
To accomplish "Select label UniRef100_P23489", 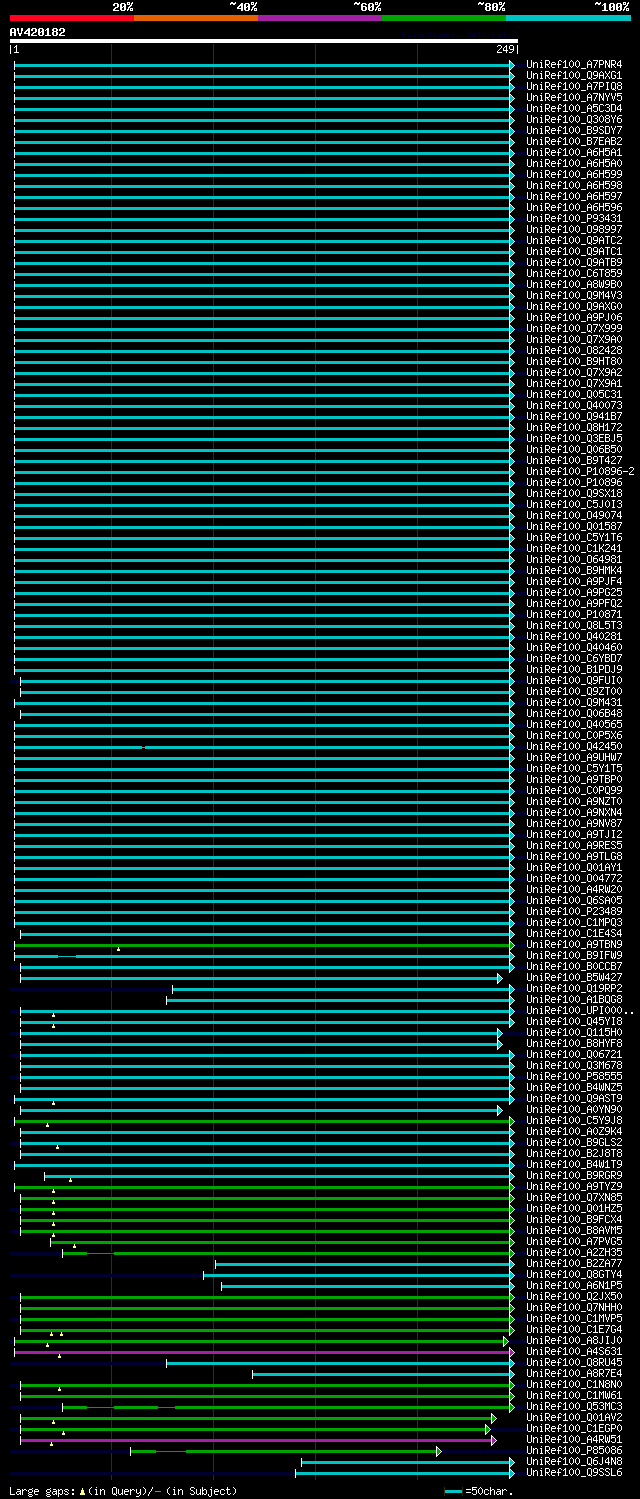I will pos(574,911).
